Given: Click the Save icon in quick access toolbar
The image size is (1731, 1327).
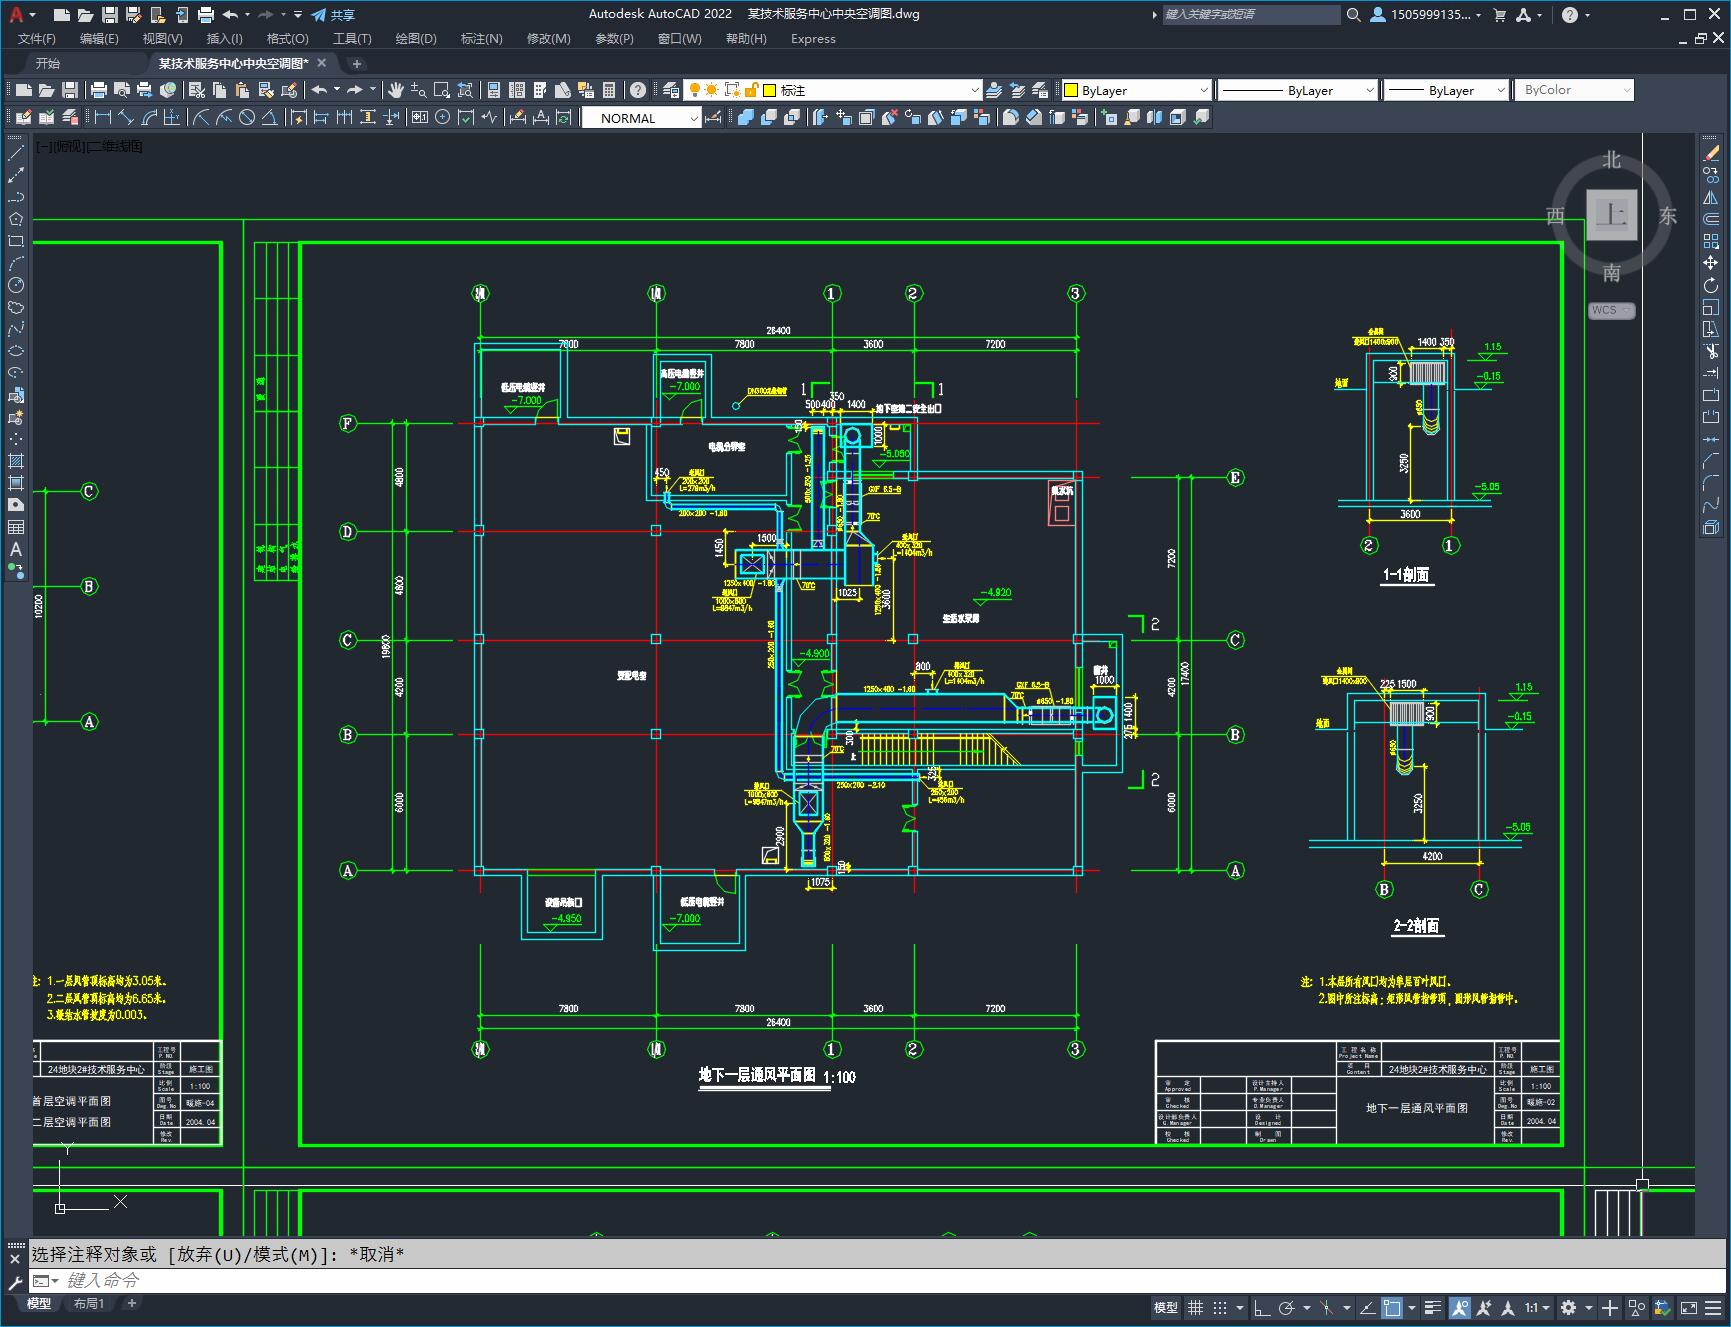Looking at the screenshot, I should click(x=110, y=14).
